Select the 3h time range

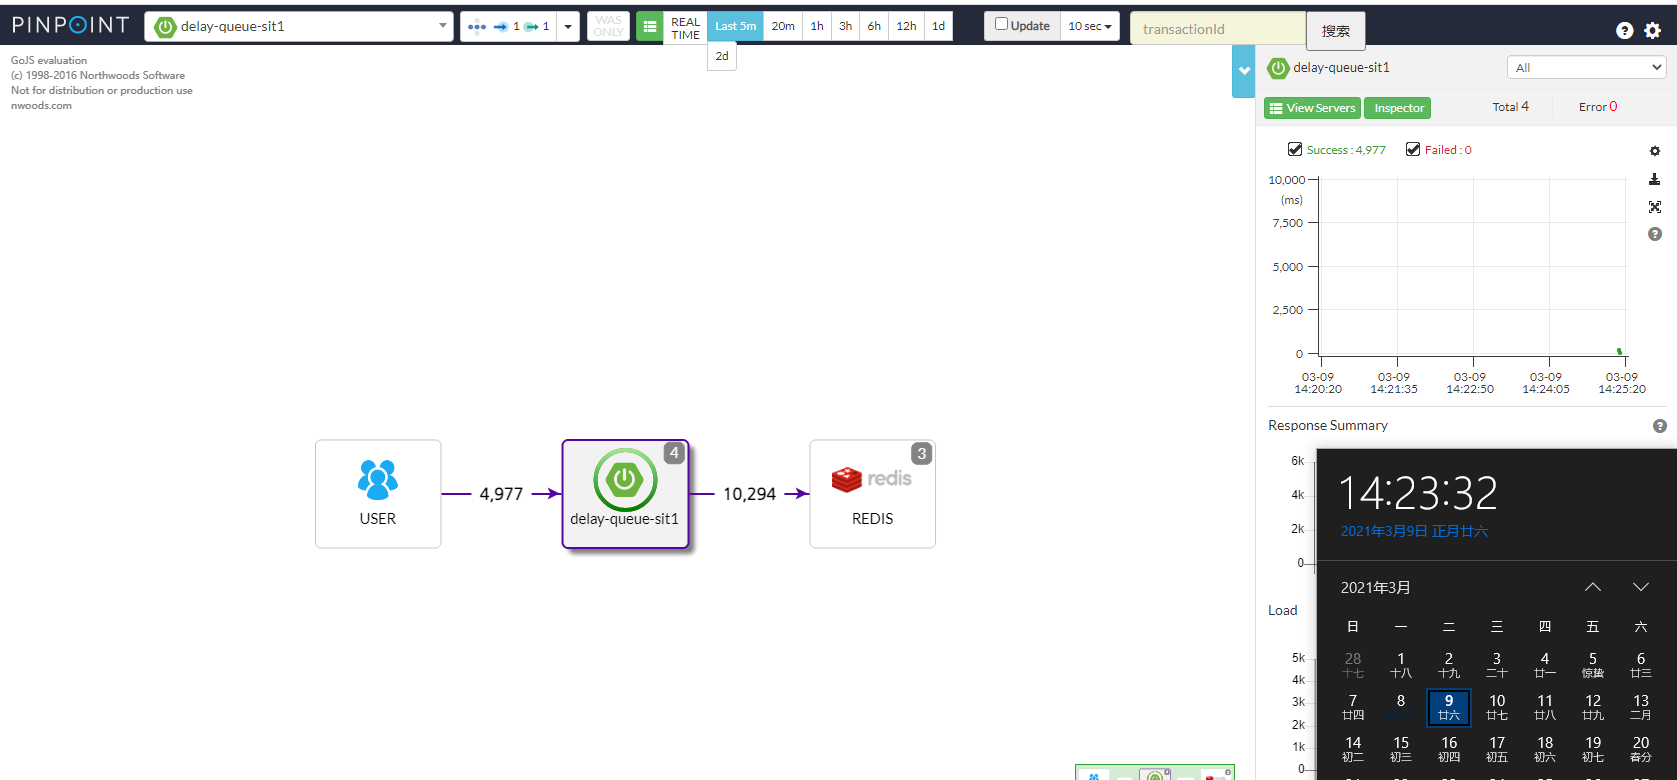pos(846,26)
